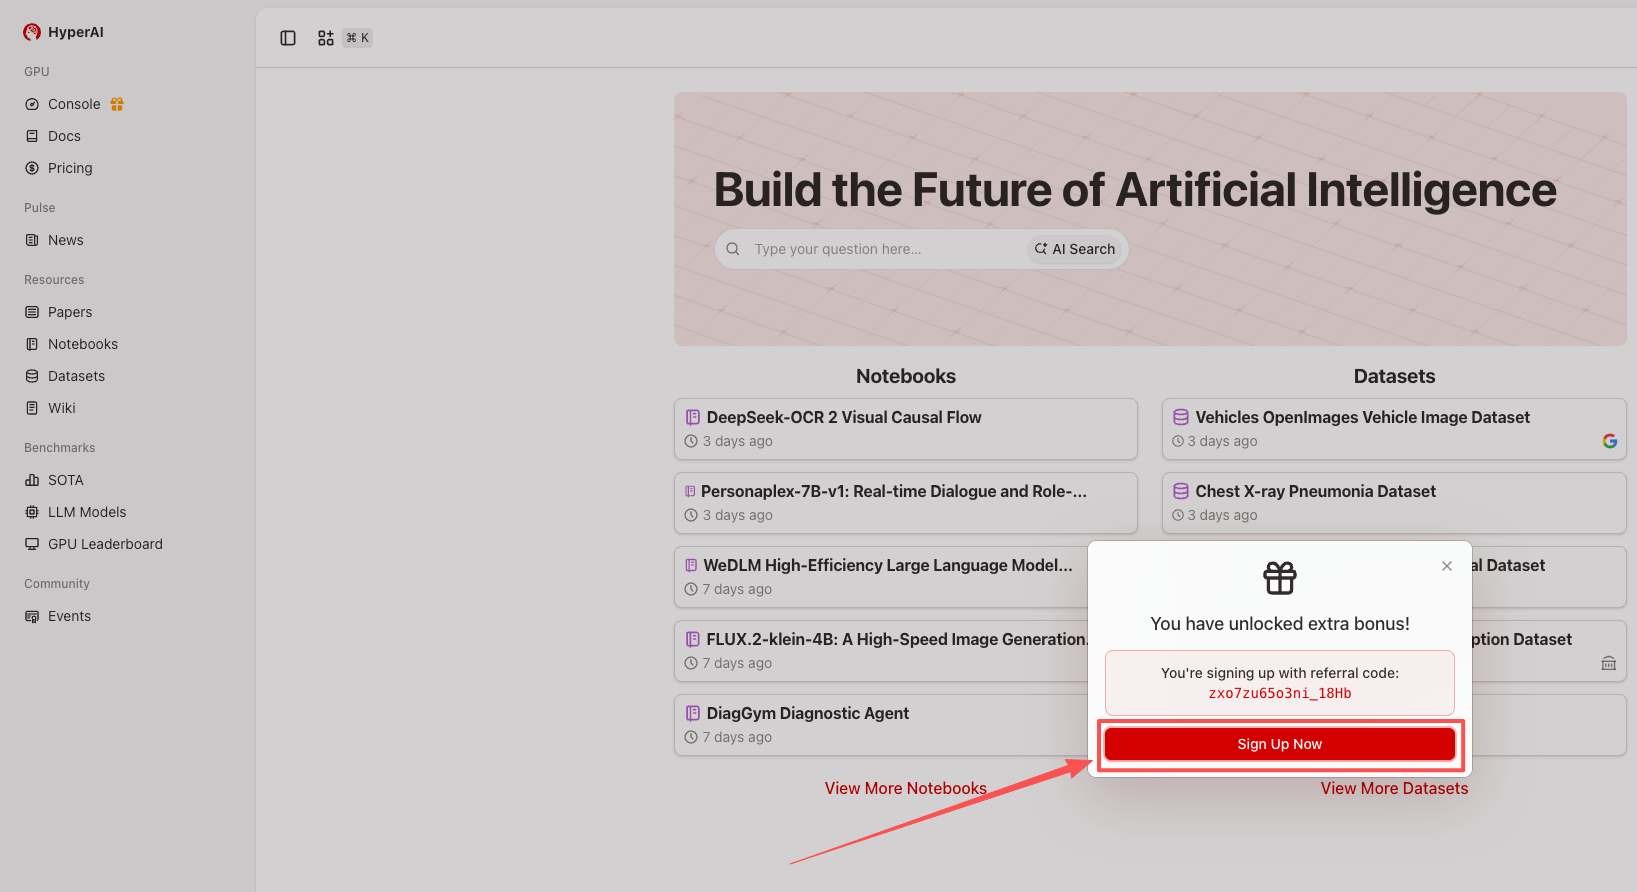1637x892 pixels.
Task: Click the question search input field
Action: pyautogui.click(x=885, y=249)
